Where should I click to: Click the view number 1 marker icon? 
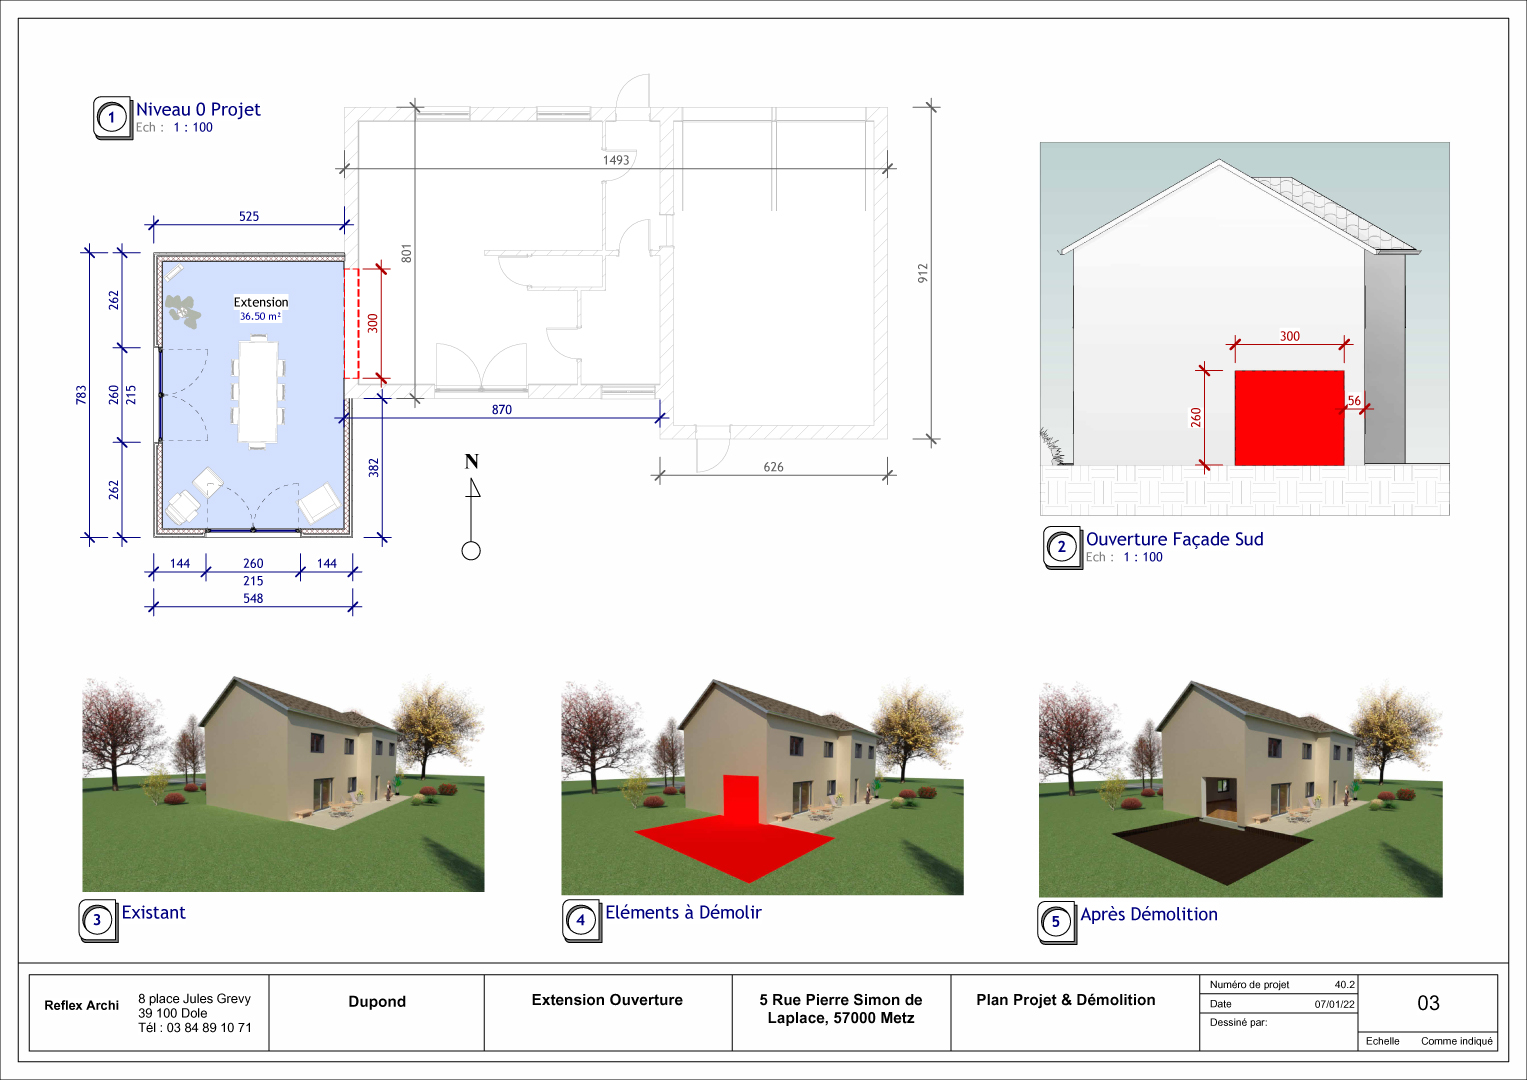click(112, 118)
